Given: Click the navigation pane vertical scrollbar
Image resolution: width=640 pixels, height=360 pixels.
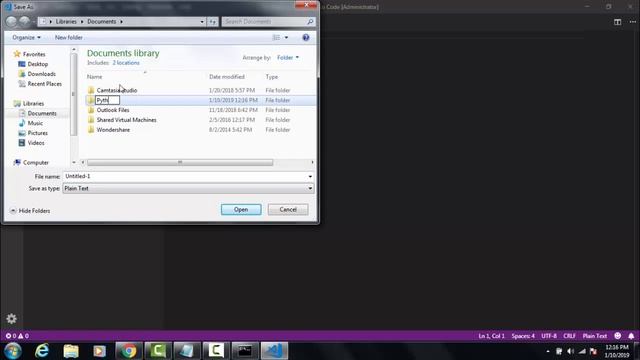Looking at the screenshot, I should tap(73, 94).
